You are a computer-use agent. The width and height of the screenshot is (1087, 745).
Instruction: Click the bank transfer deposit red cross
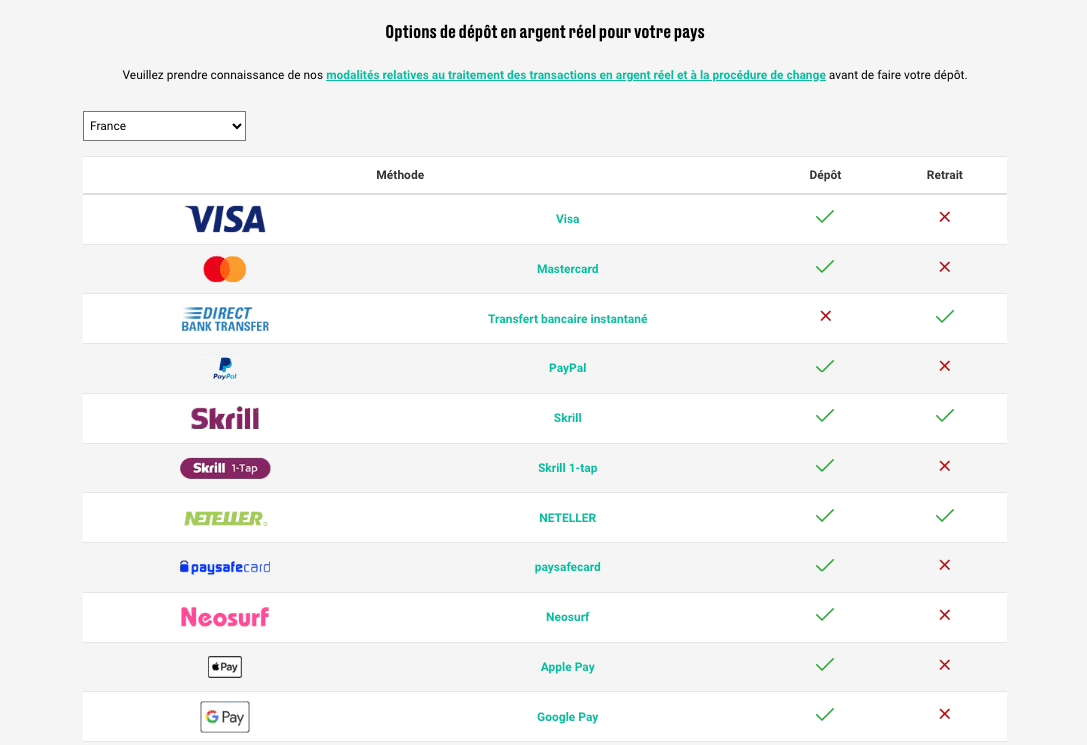pos(825,316)
